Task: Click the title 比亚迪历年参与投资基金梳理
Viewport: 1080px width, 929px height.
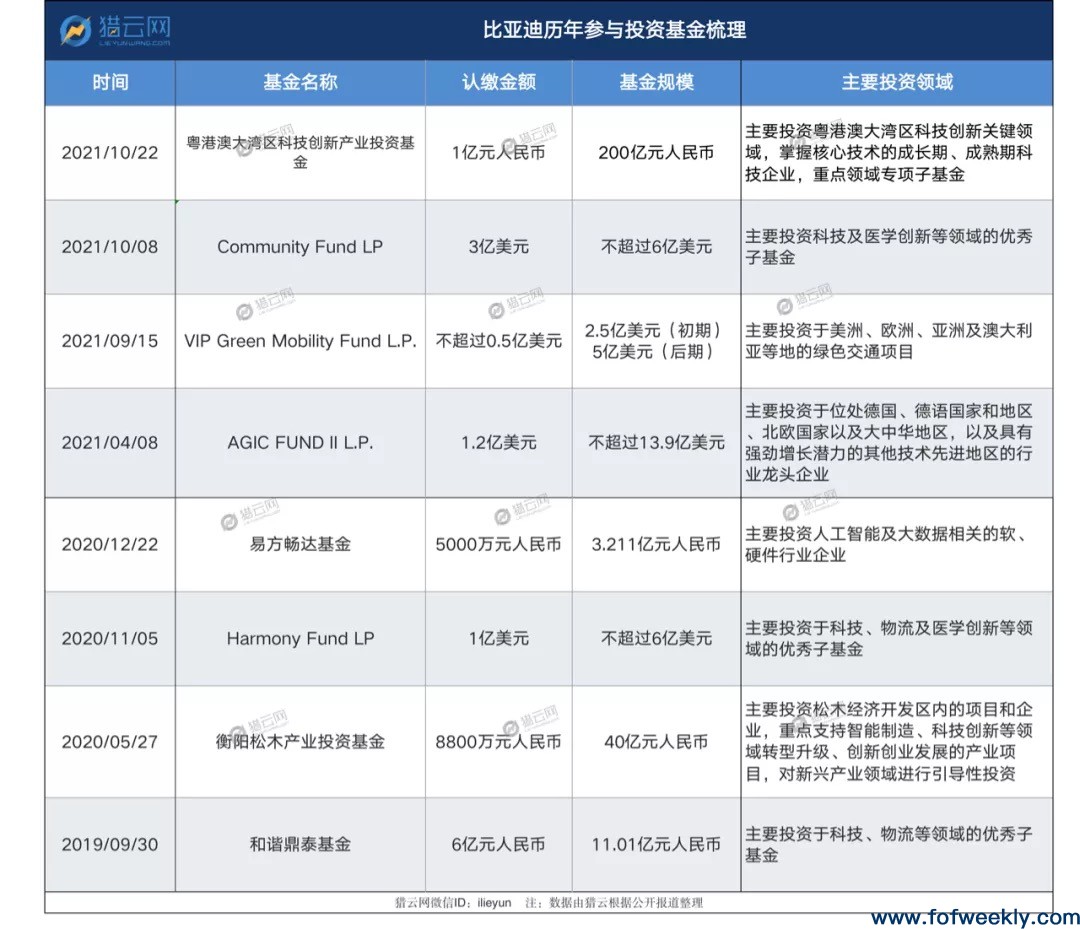Action: click(x=614, y=30)
